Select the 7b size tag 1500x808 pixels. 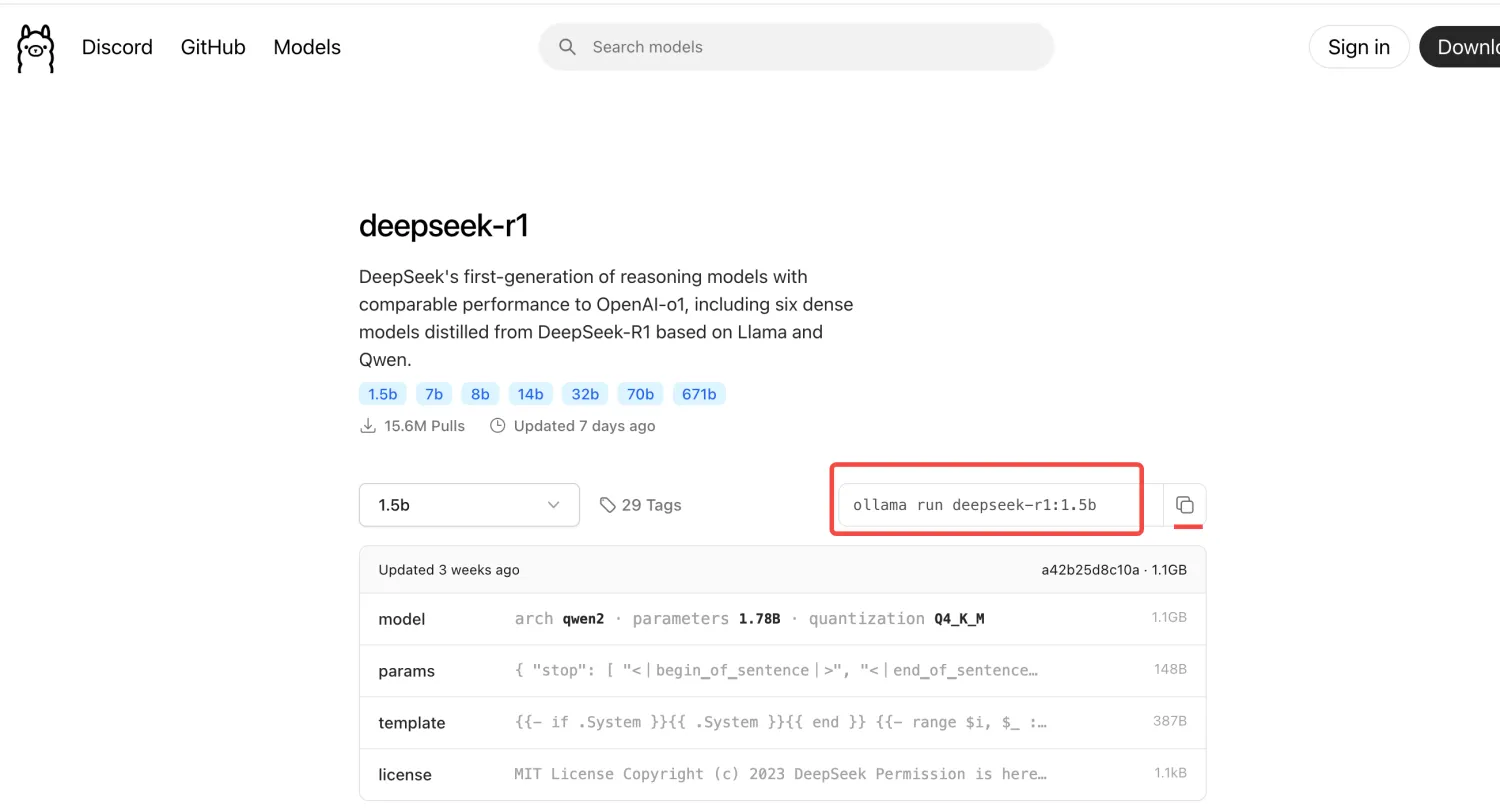(433, 394)
